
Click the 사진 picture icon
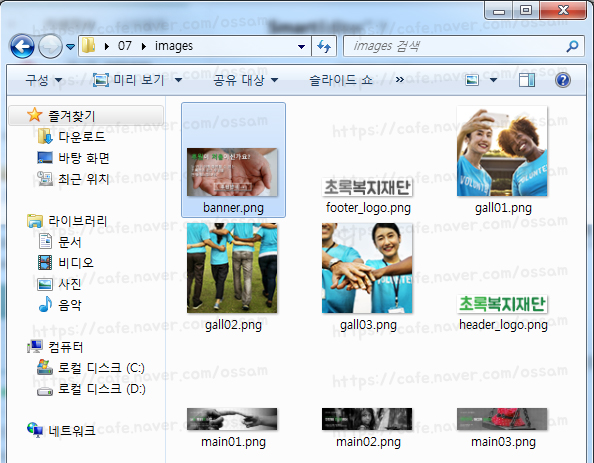tap(45, 284)
